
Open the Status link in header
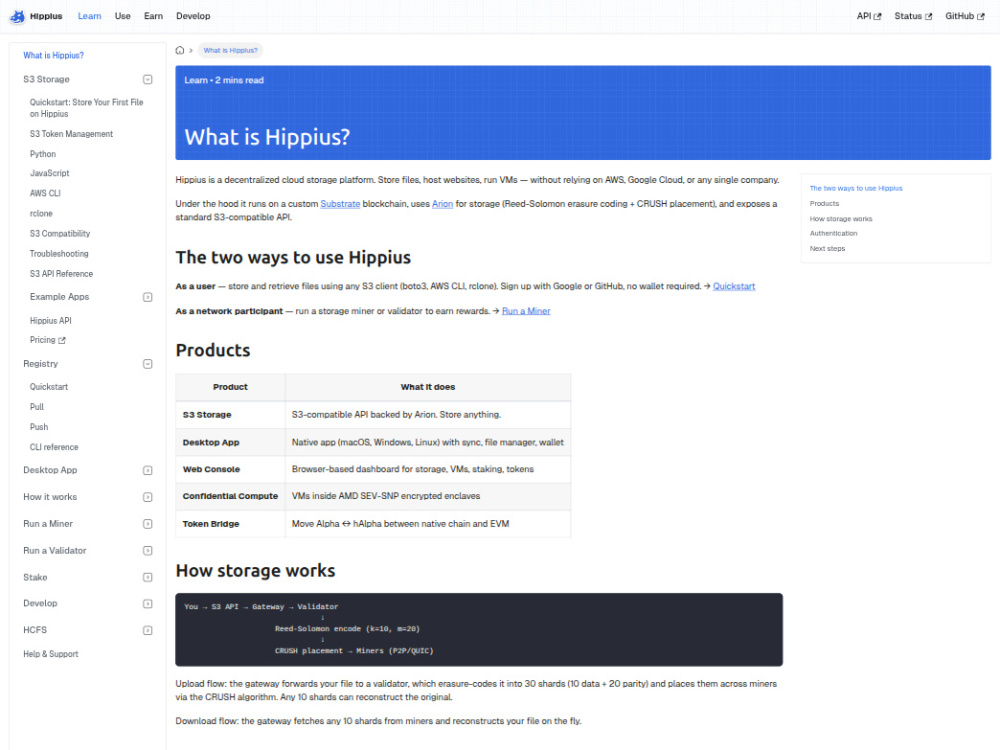[913, 17]
